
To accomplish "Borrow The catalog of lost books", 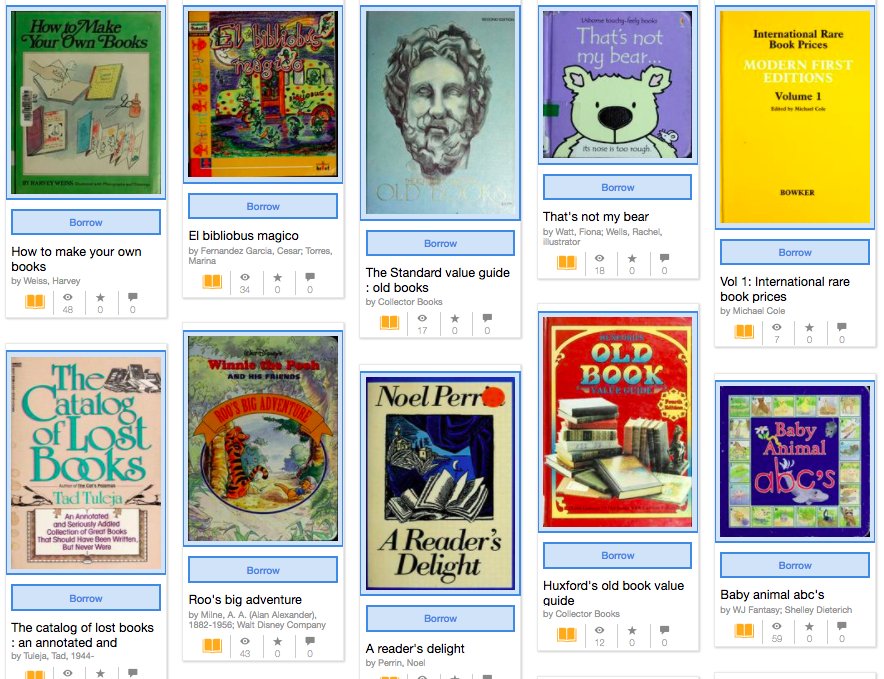I will pos(86,598).
